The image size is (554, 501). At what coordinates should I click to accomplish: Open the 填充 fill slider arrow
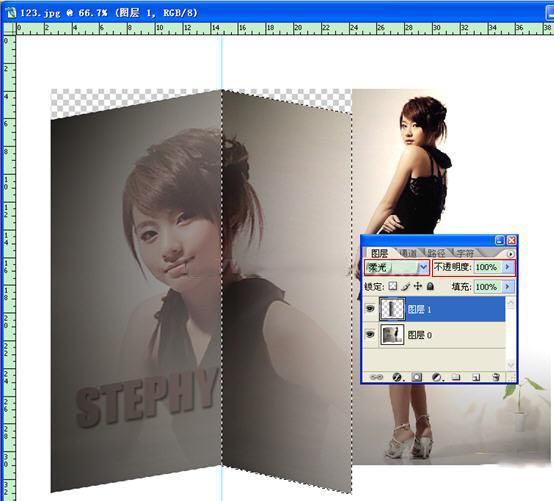pyautogui.click(x=508, y=286)
